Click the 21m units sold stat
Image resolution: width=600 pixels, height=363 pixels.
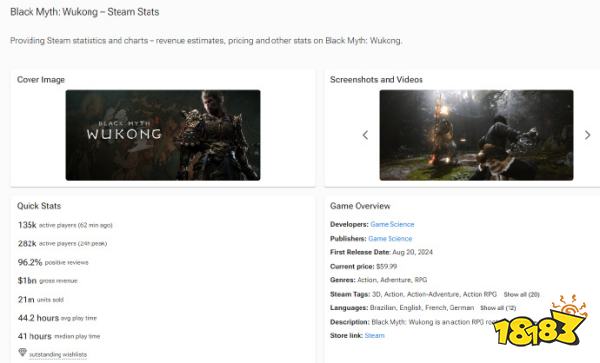(41, 300)
